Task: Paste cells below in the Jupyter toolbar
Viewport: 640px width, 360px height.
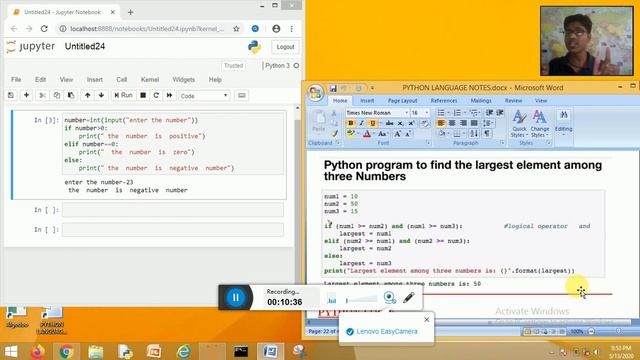Action: point(71,96)
